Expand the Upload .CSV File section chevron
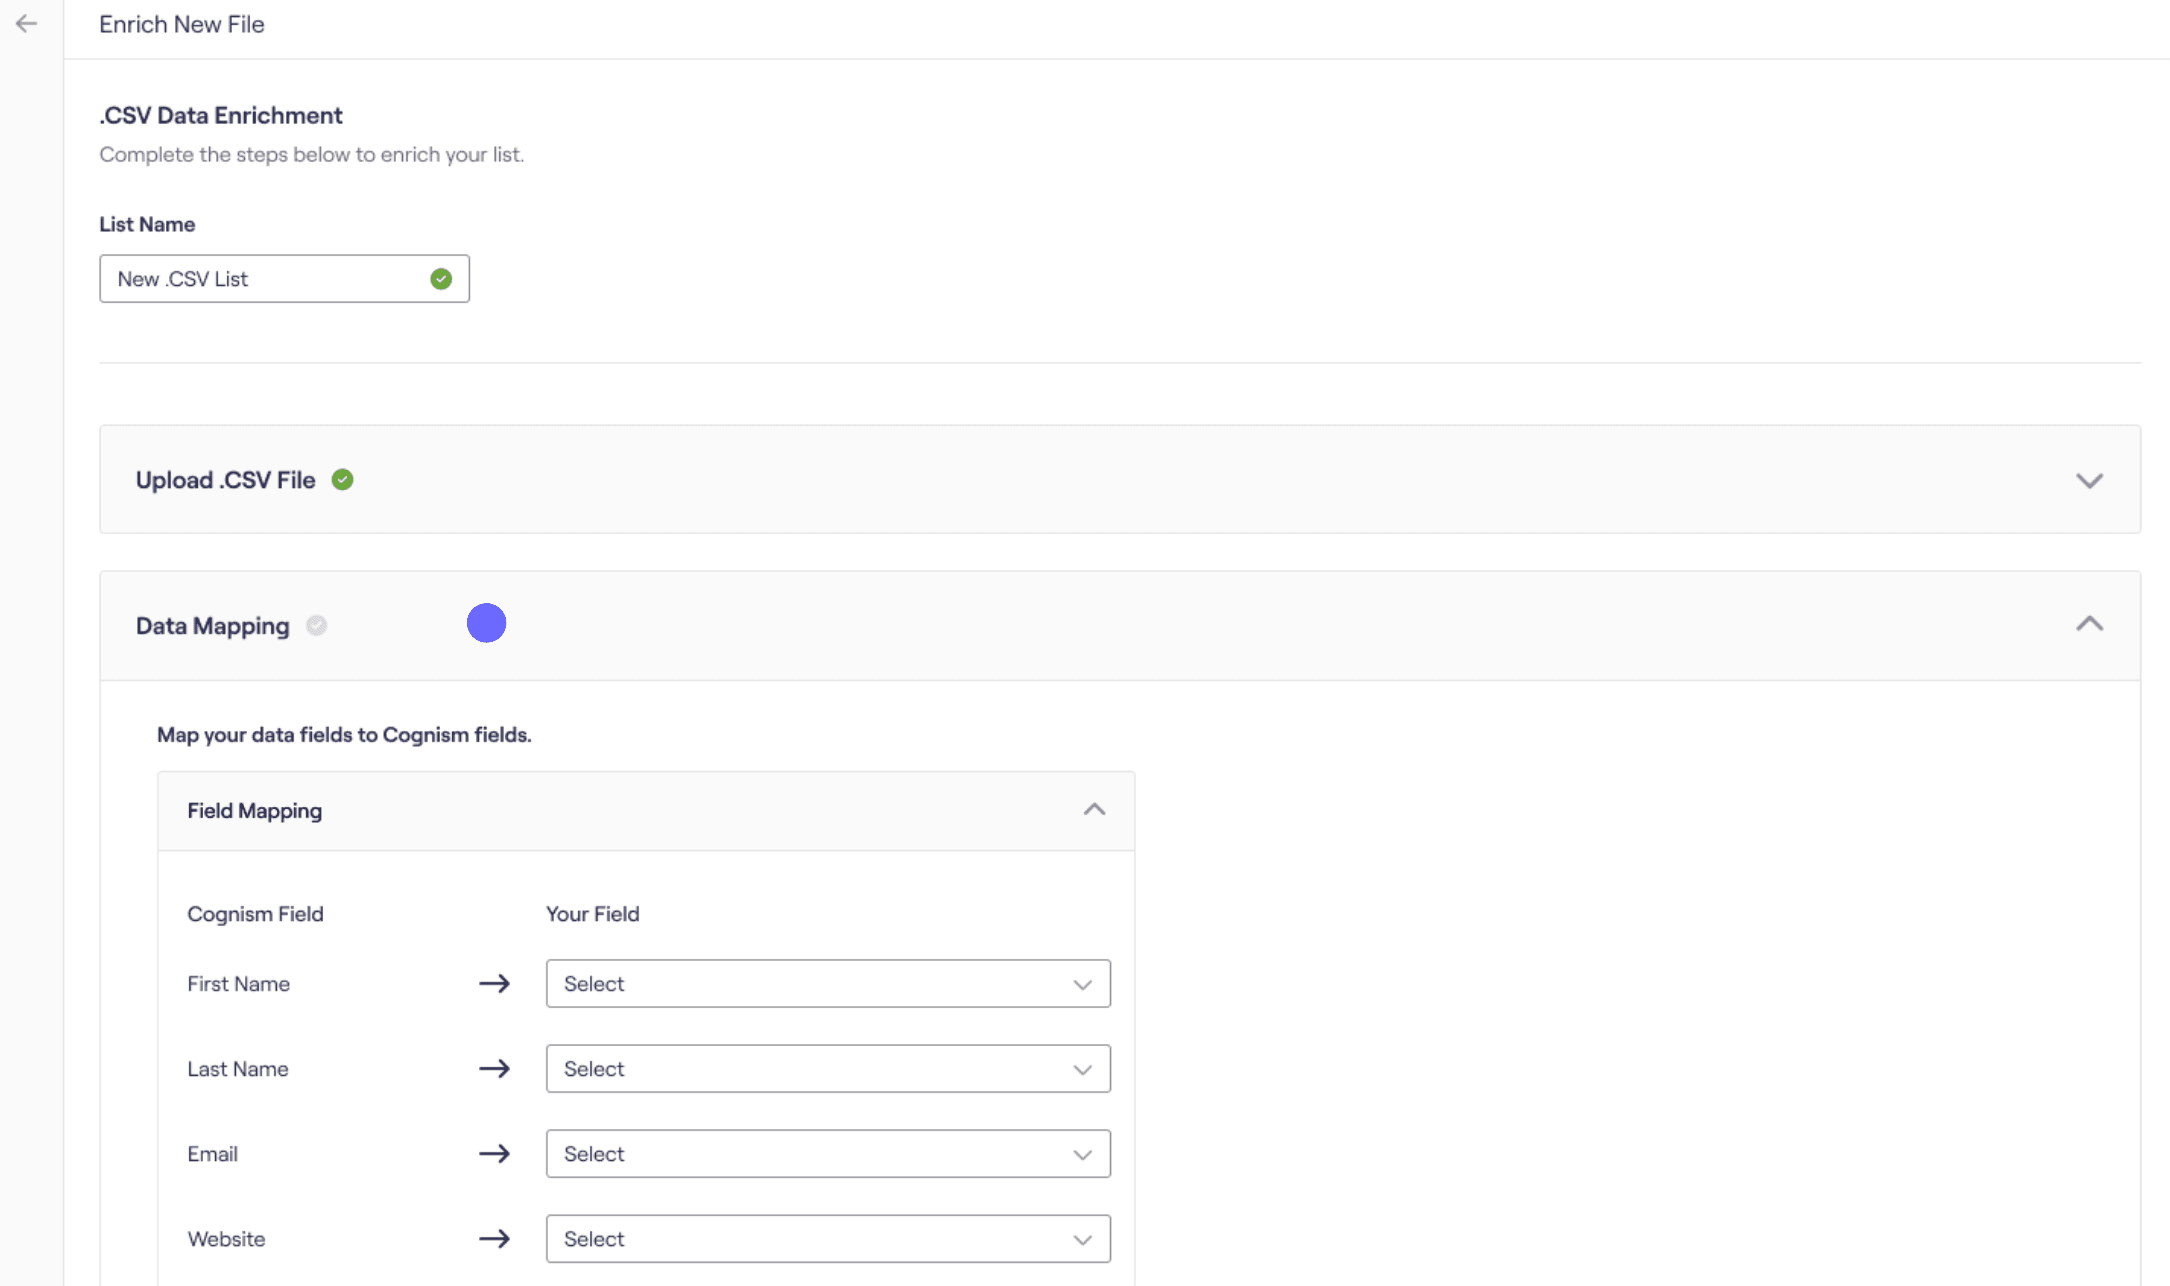The height and width of the screenshot is (1286, 2170). (x=2089, y=481)
